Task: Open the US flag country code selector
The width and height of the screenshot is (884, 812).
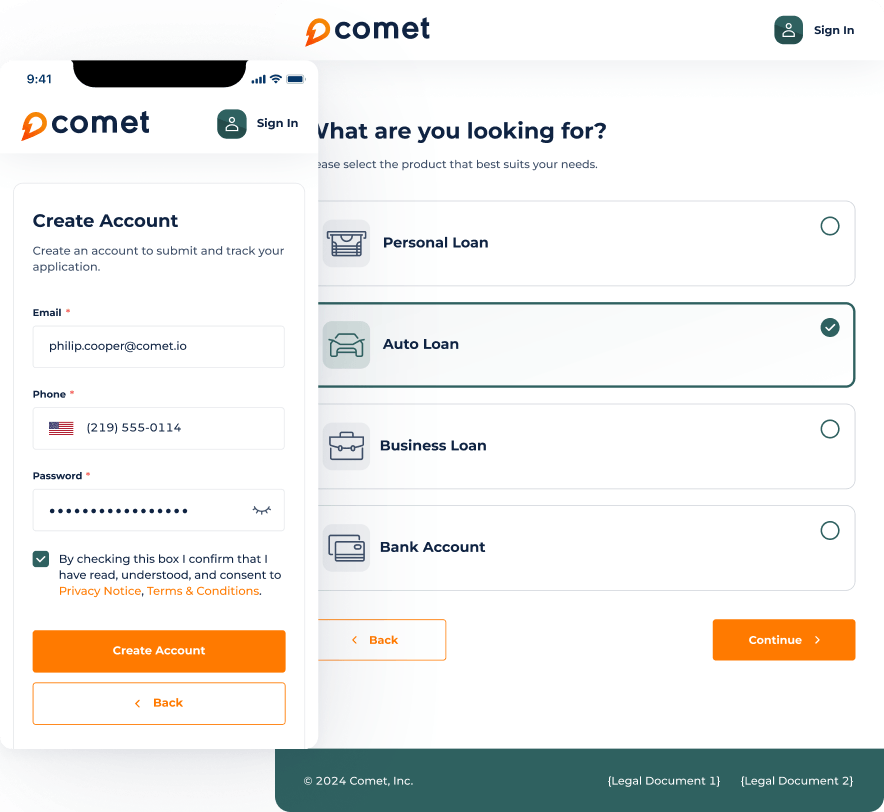Action: (x=61, y=428)
